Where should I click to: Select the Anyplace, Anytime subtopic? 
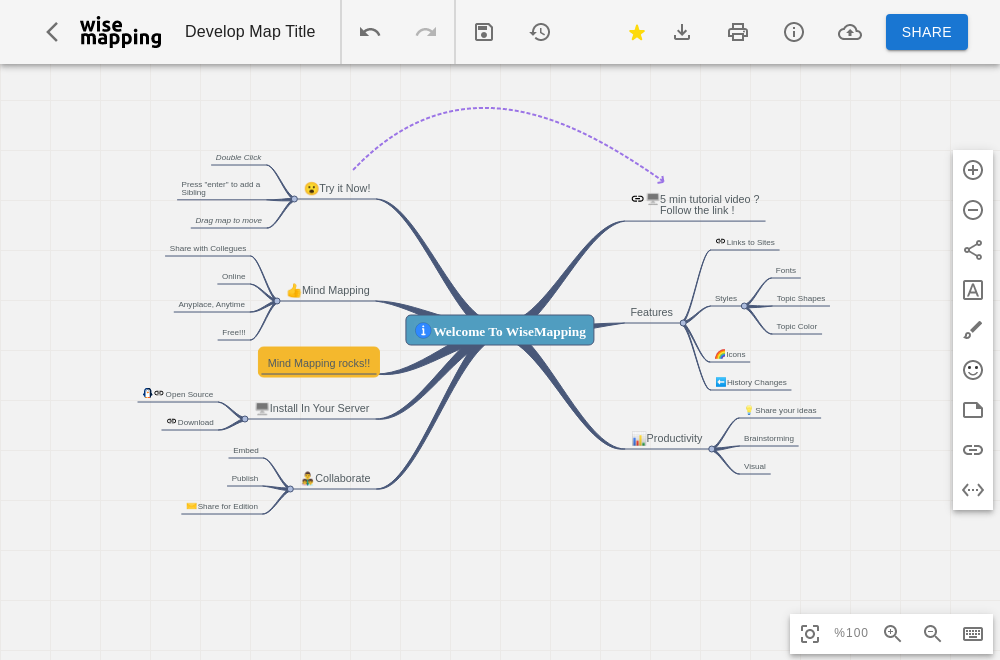pos(212,305)
